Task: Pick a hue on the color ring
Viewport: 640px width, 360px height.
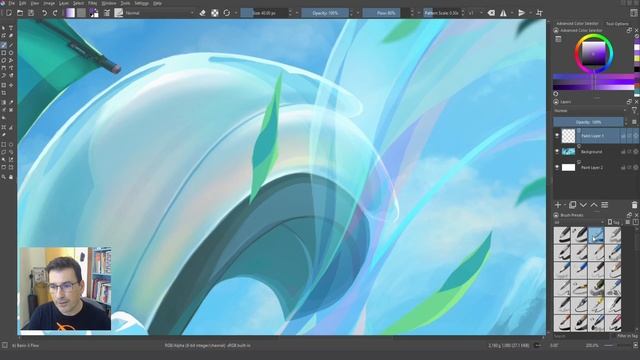Action: [594, 37]
